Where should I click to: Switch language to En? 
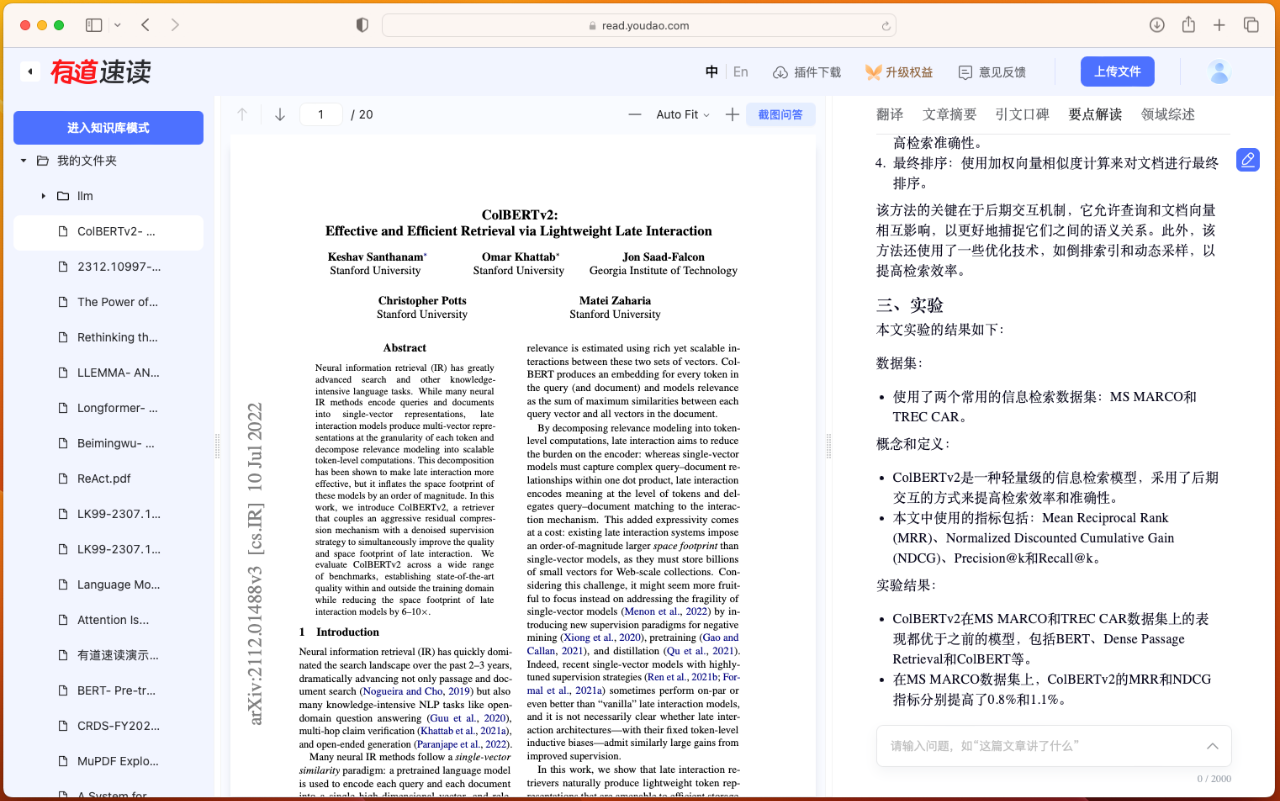(x=741, y=72)
